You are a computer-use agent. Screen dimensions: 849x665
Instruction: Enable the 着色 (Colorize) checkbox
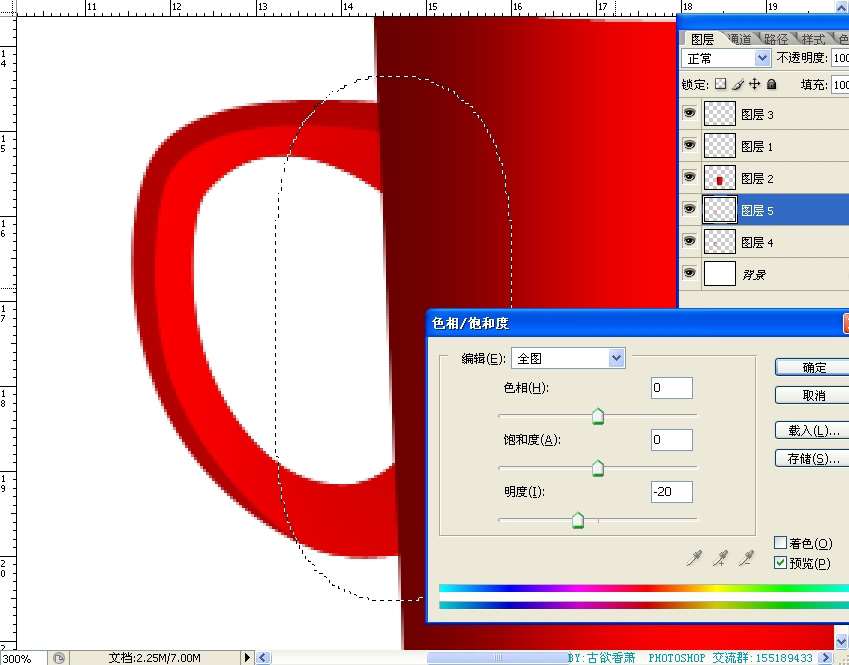(x=781, y=543)
